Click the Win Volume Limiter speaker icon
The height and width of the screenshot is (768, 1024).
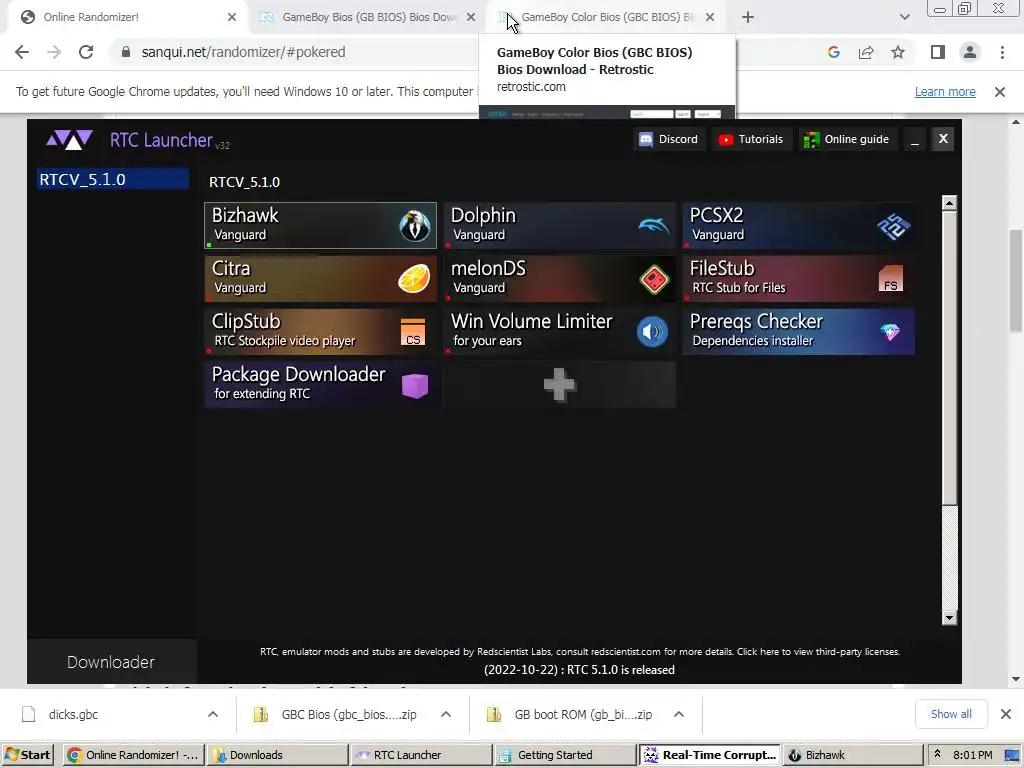click(x=652, y=332)
